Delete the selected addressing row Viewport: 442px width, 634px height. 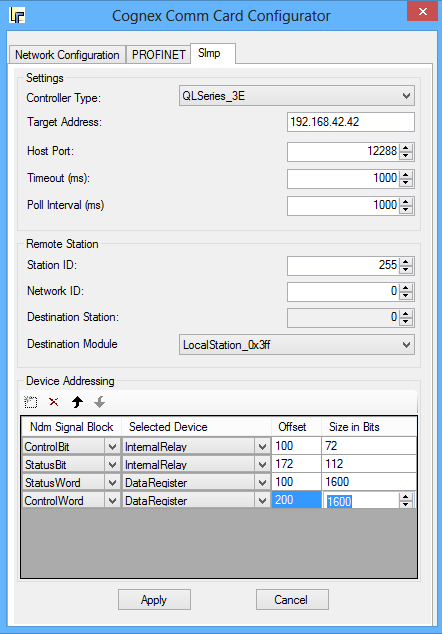pyautogui.click(x=53, y=402)
